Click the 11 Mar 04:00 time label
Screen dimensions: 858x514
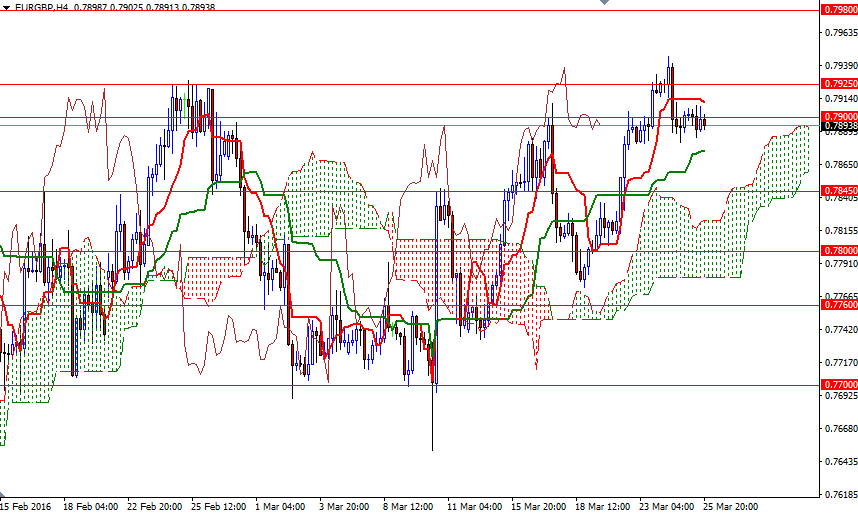[474, 507]
